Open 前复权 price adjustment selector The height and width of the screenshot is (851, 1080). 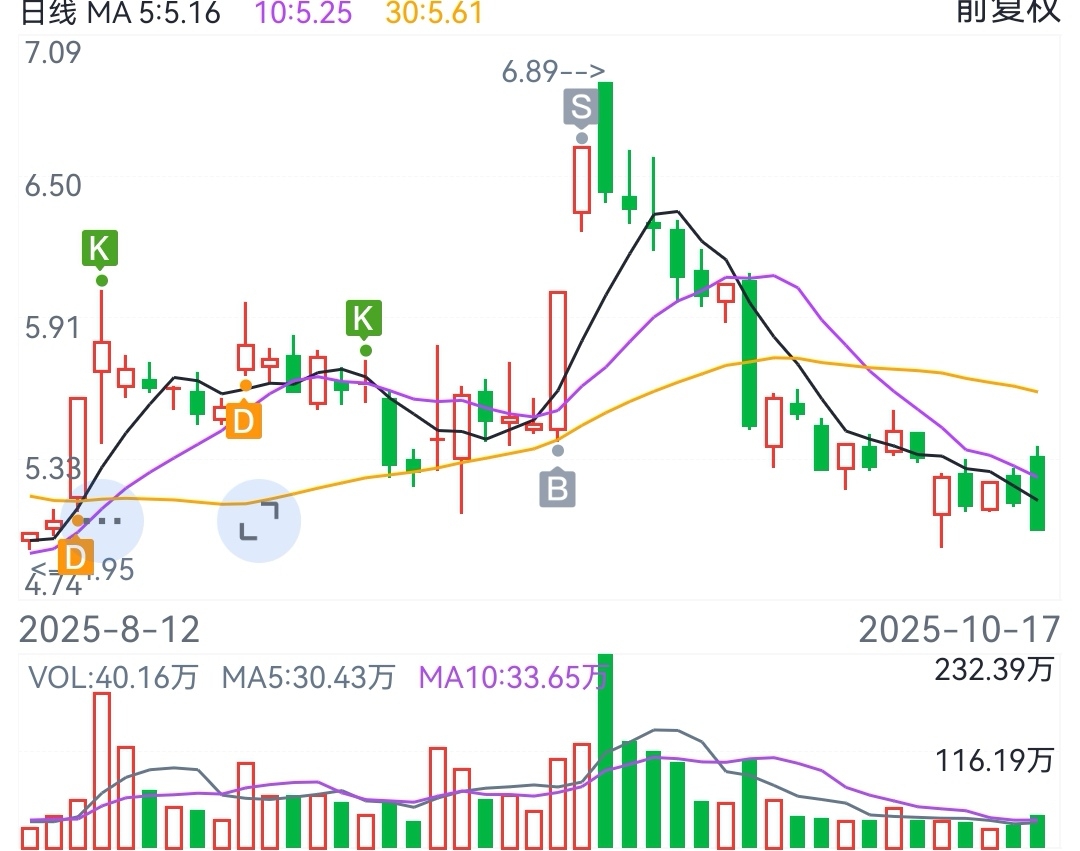click(x=1008, y=11)
